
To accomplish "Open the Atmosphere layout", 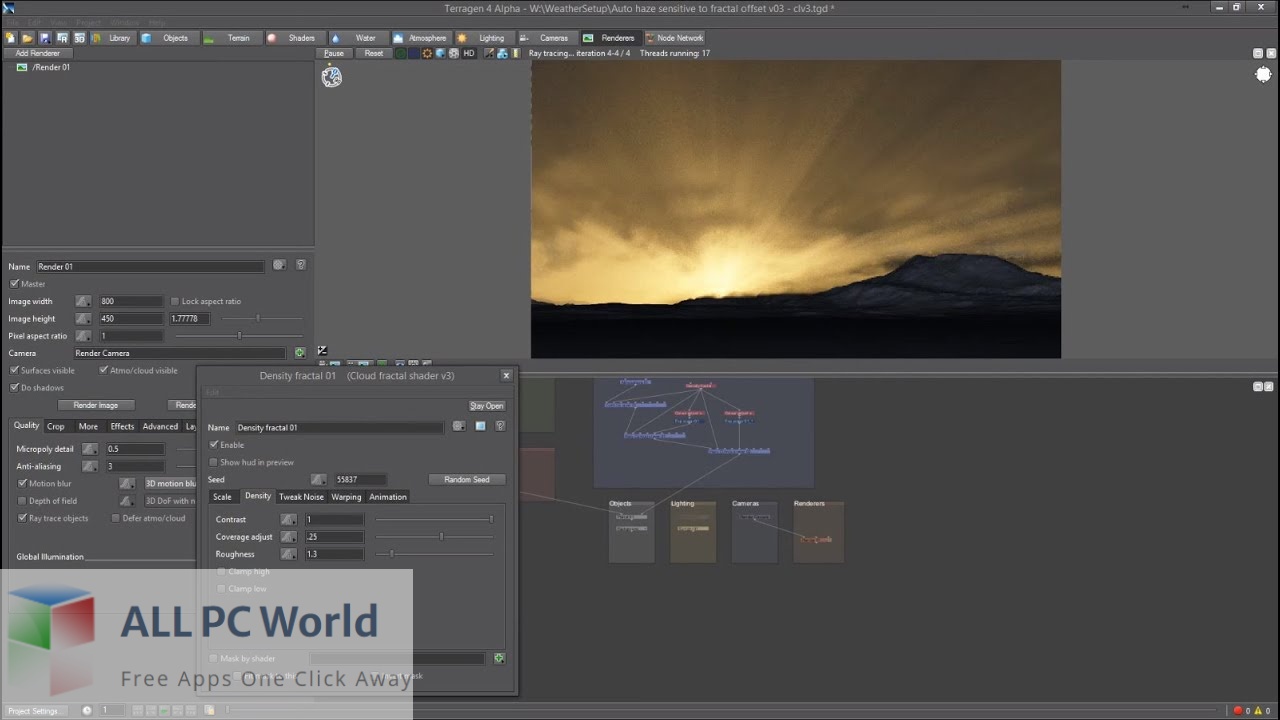I will [x=420, y=38].
